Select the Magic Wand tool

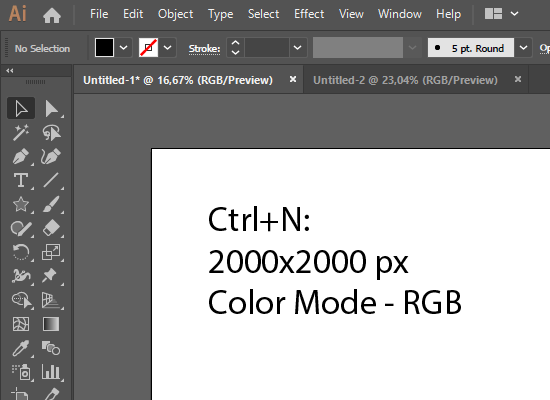click(21, 132)
